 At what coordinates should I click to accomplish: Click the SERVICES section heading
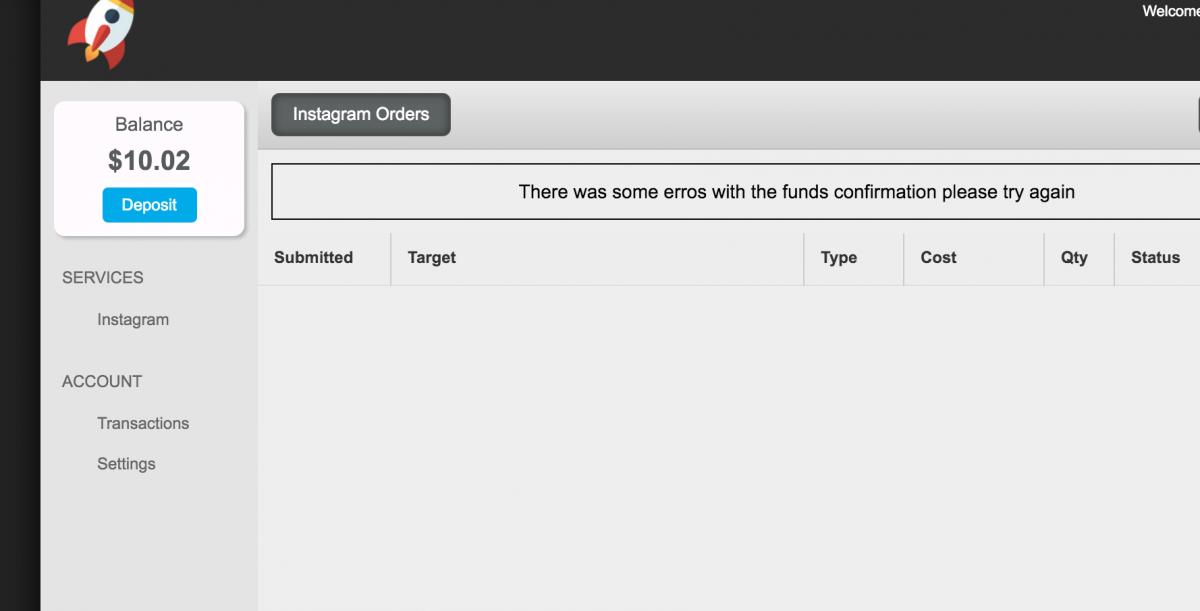(103, 277)
